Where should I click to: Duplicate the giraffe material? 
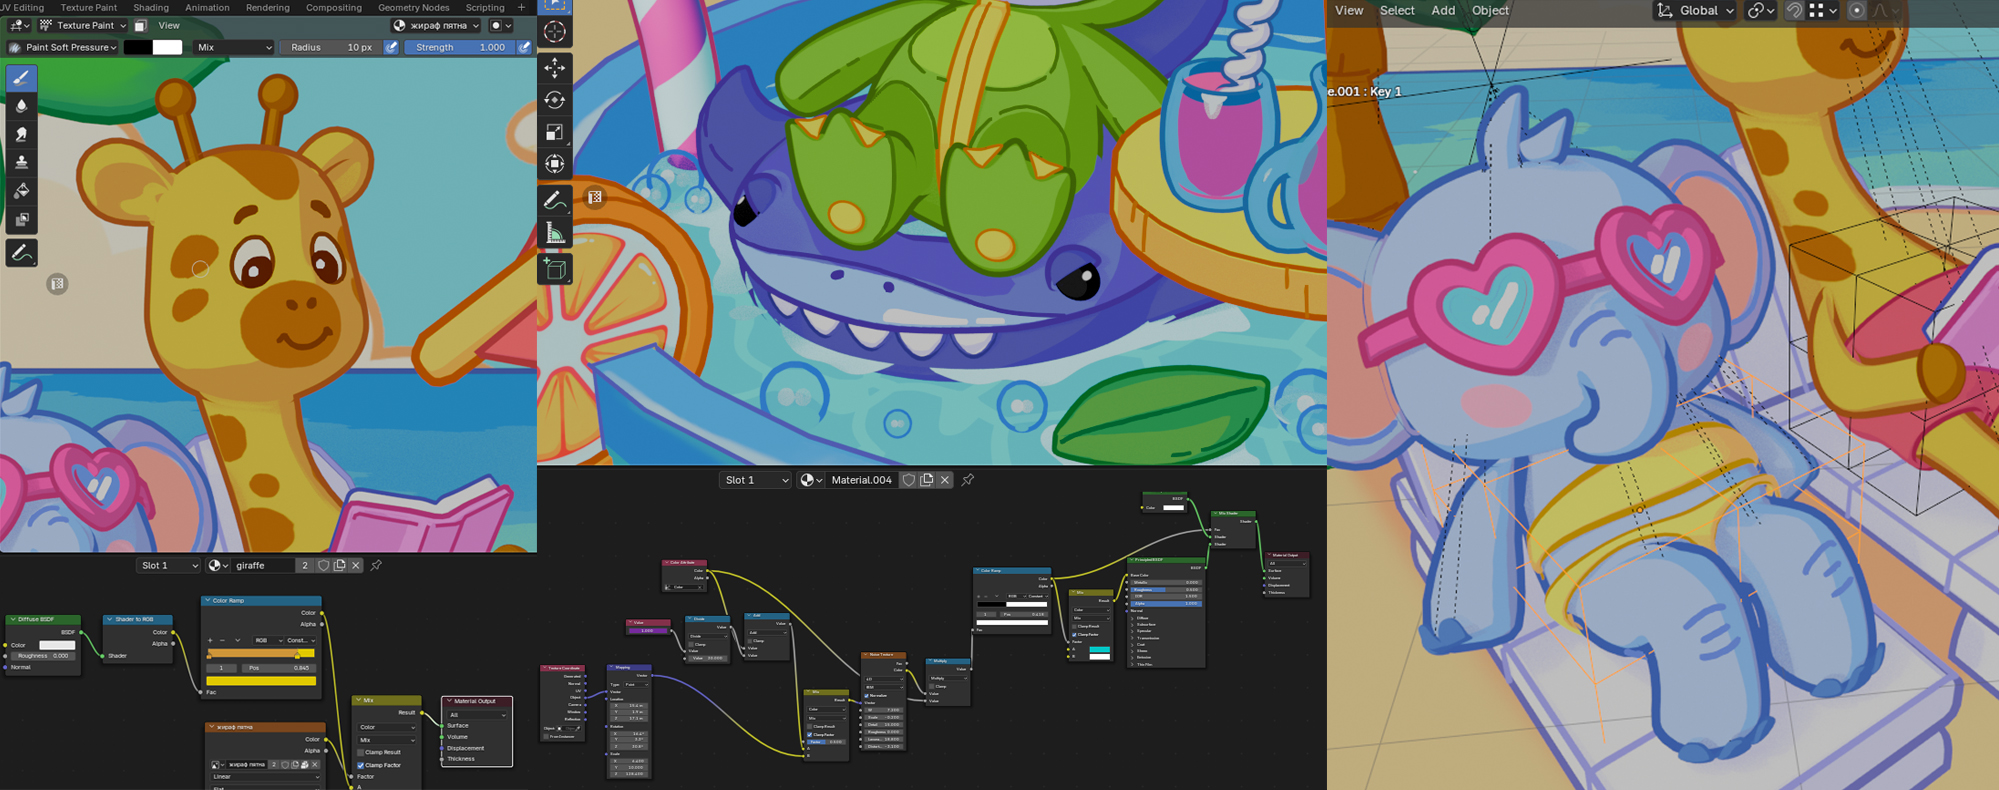(x=340, y=566)
